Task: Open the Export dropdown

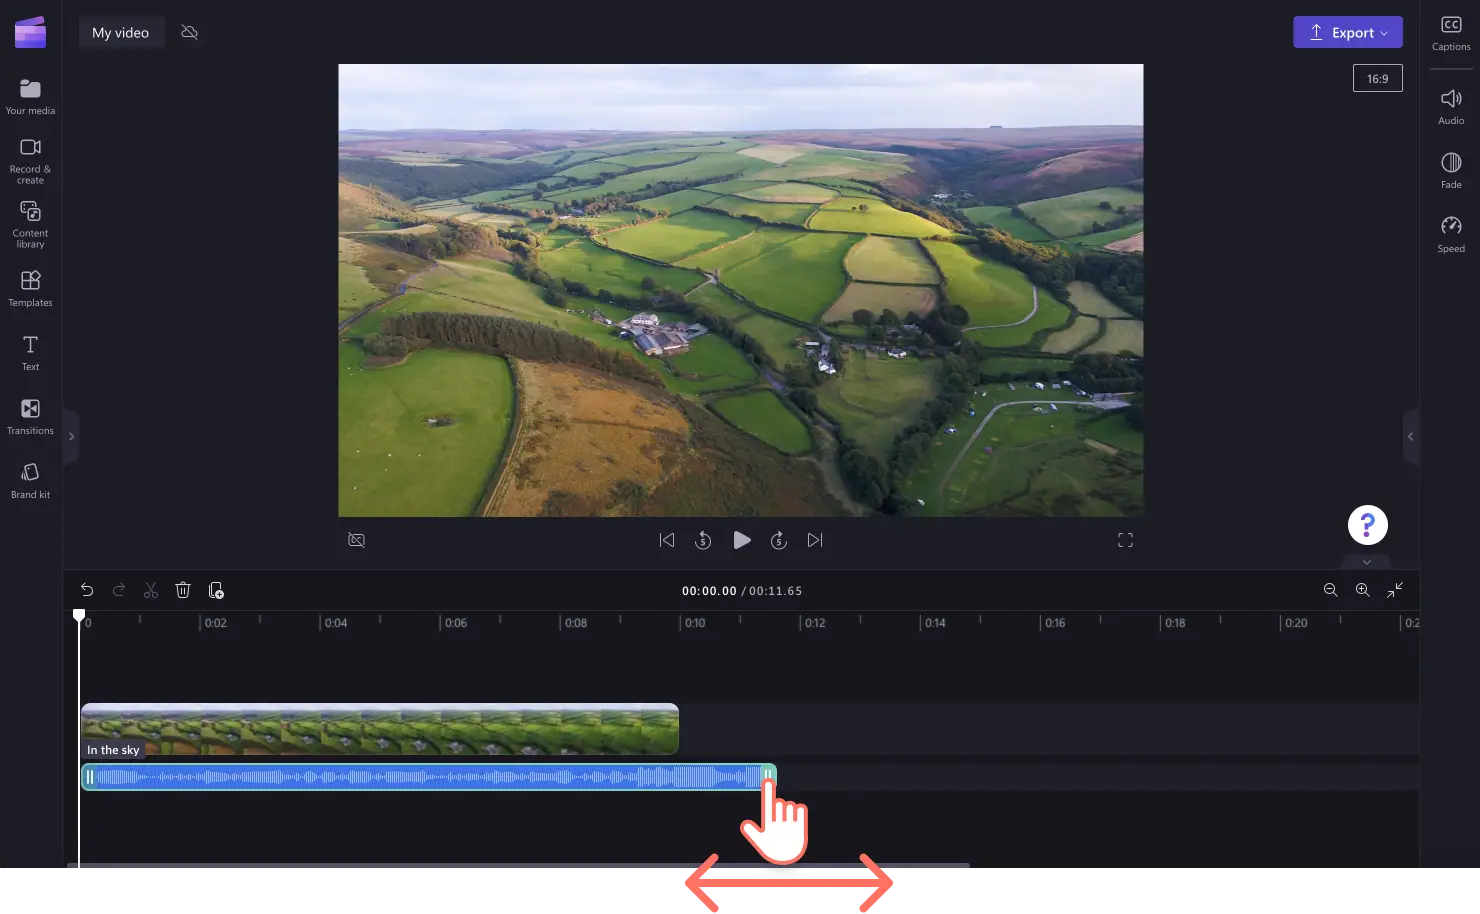Action: 1347,32
